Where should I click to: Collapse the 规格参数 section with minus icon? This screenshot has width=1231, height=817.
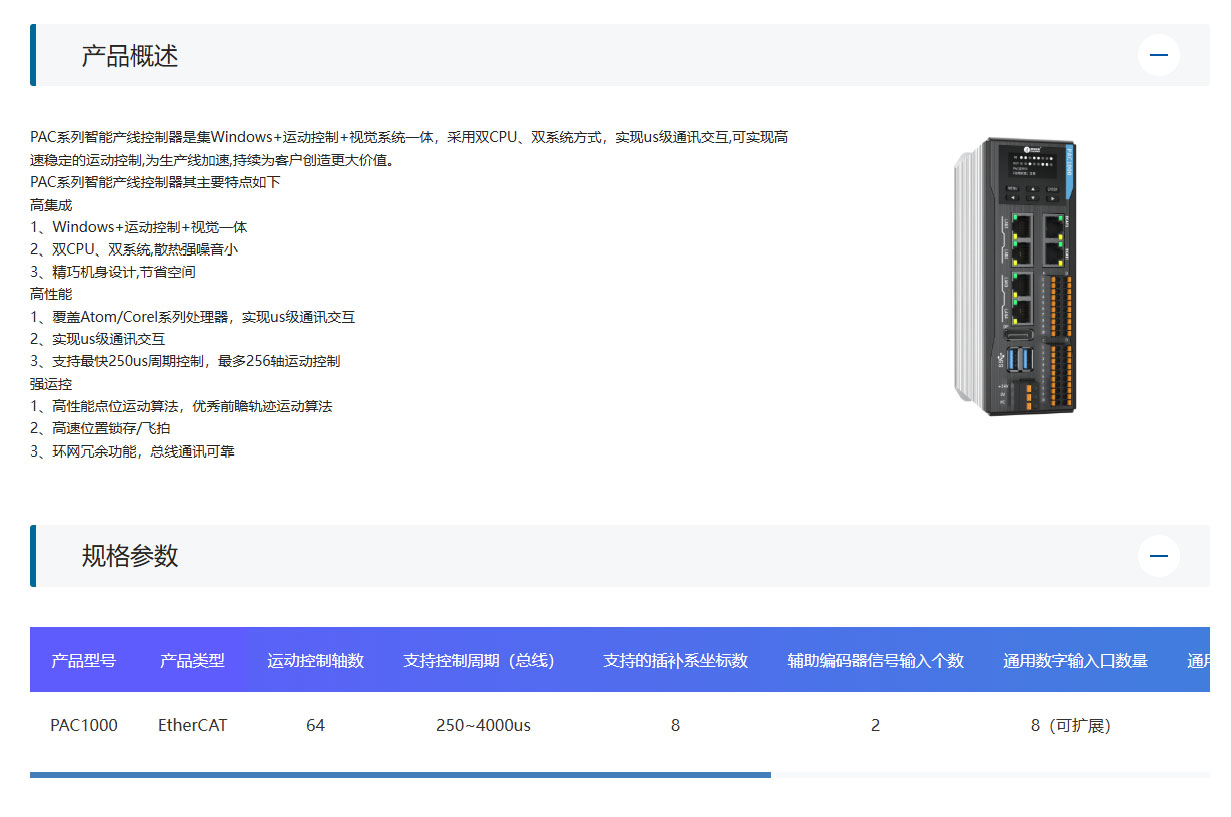[x=1158, y=556]
